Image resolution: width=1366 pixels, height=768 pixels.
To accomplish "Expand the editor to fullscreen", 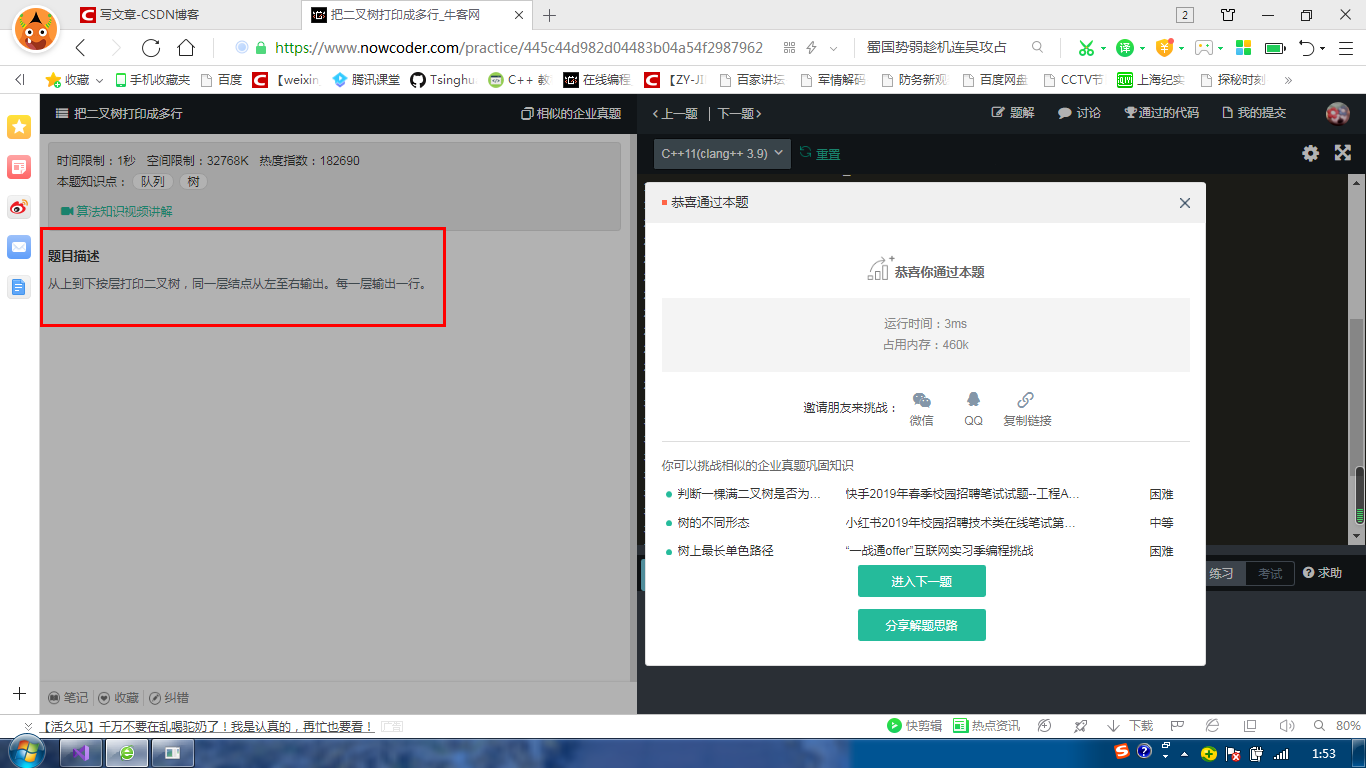I will 1342,153.
